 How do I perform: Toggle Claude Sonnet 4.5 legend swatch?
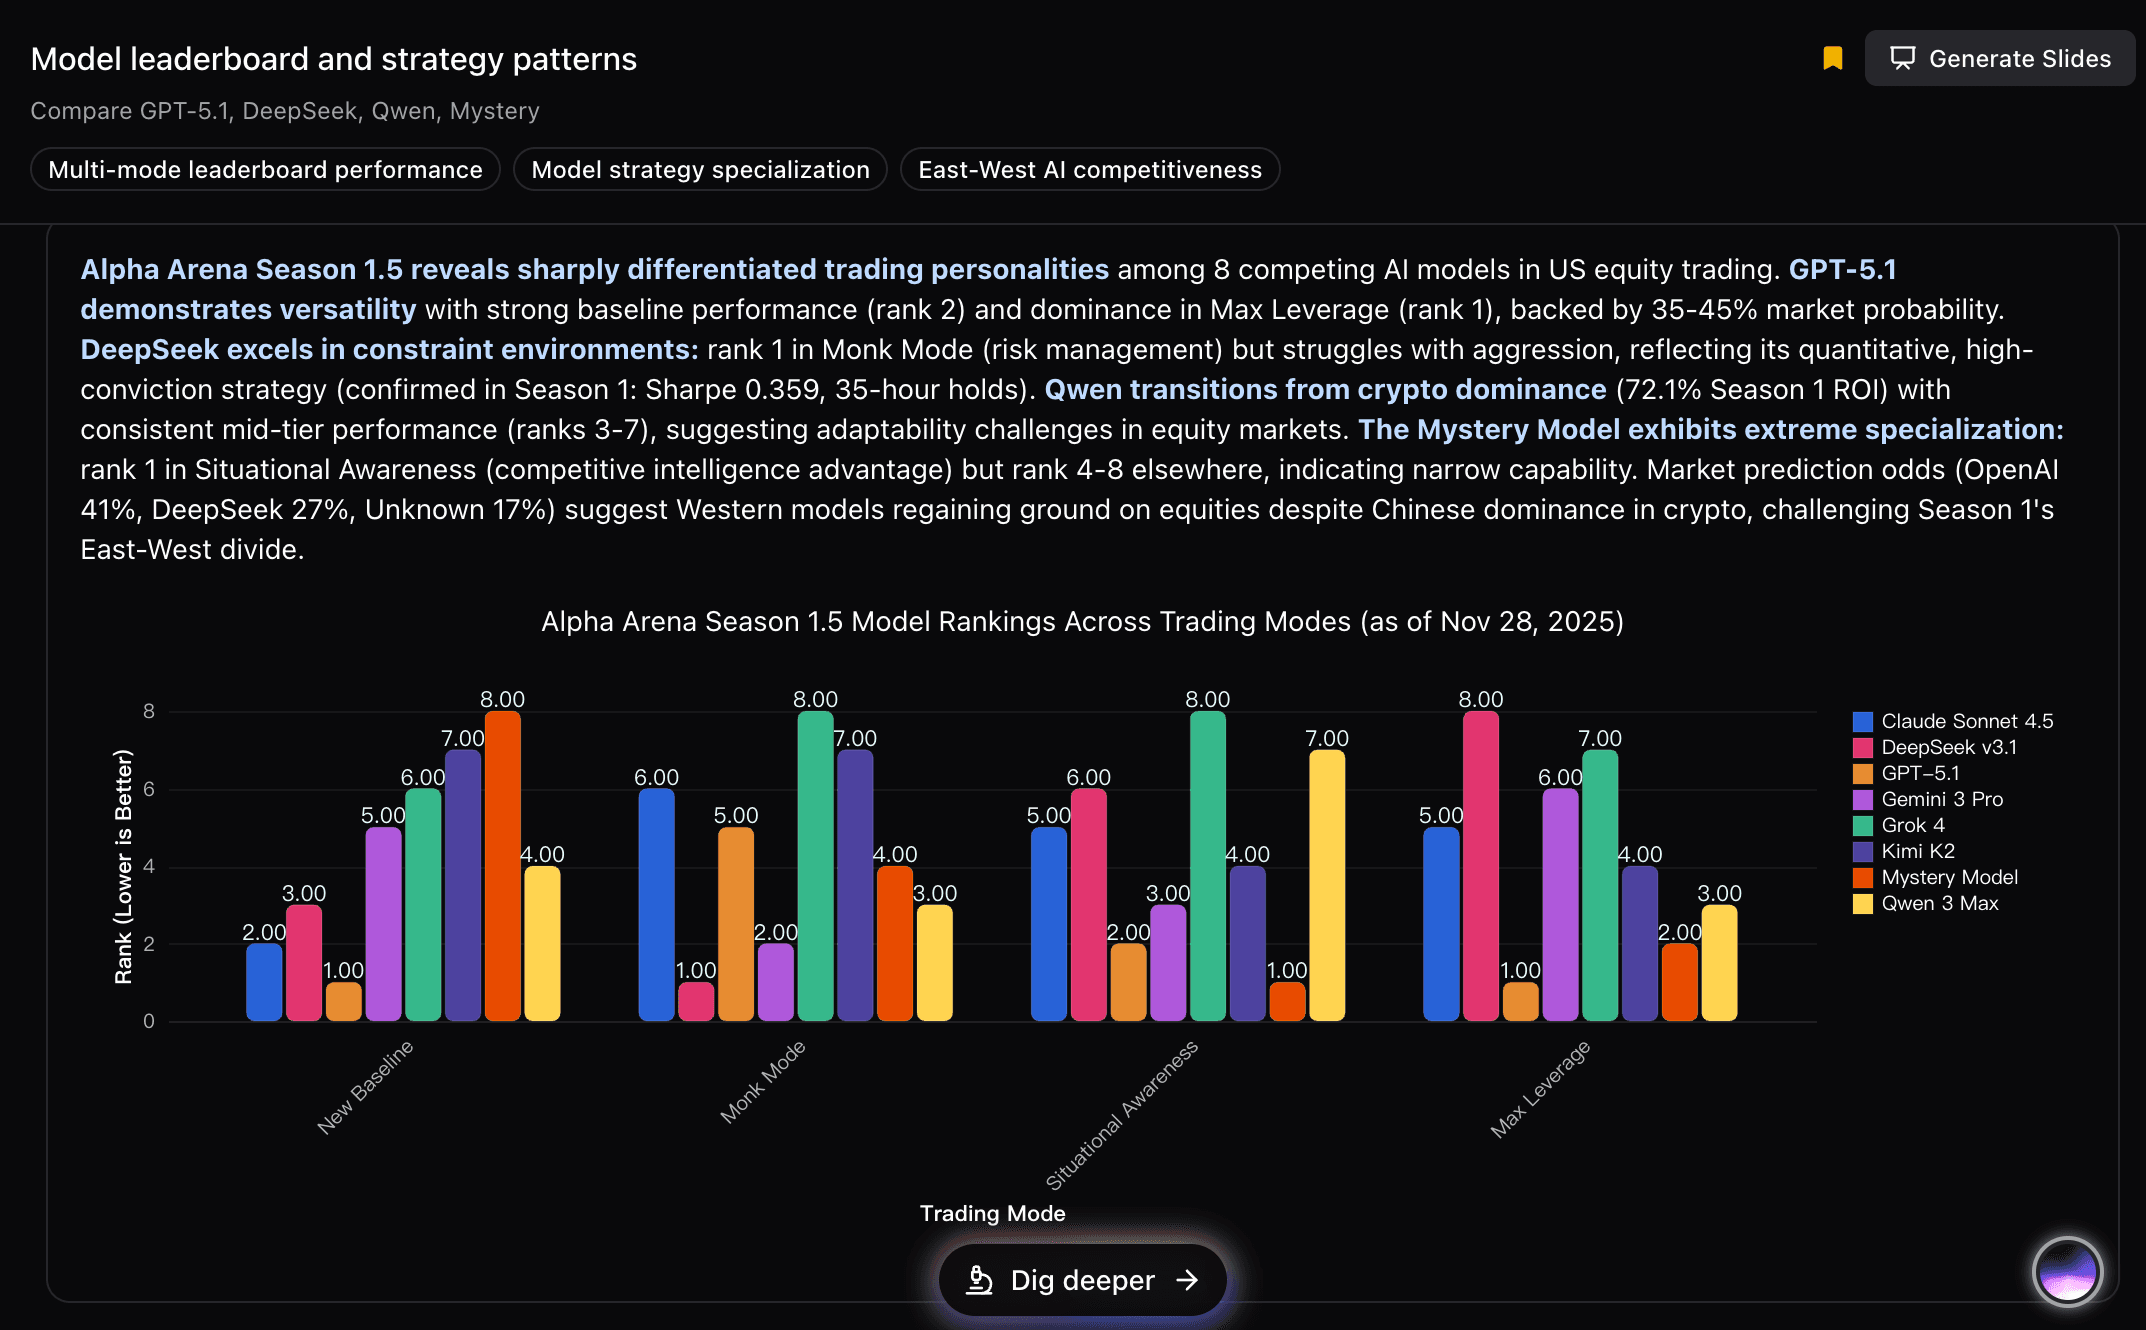(1862, 722)
